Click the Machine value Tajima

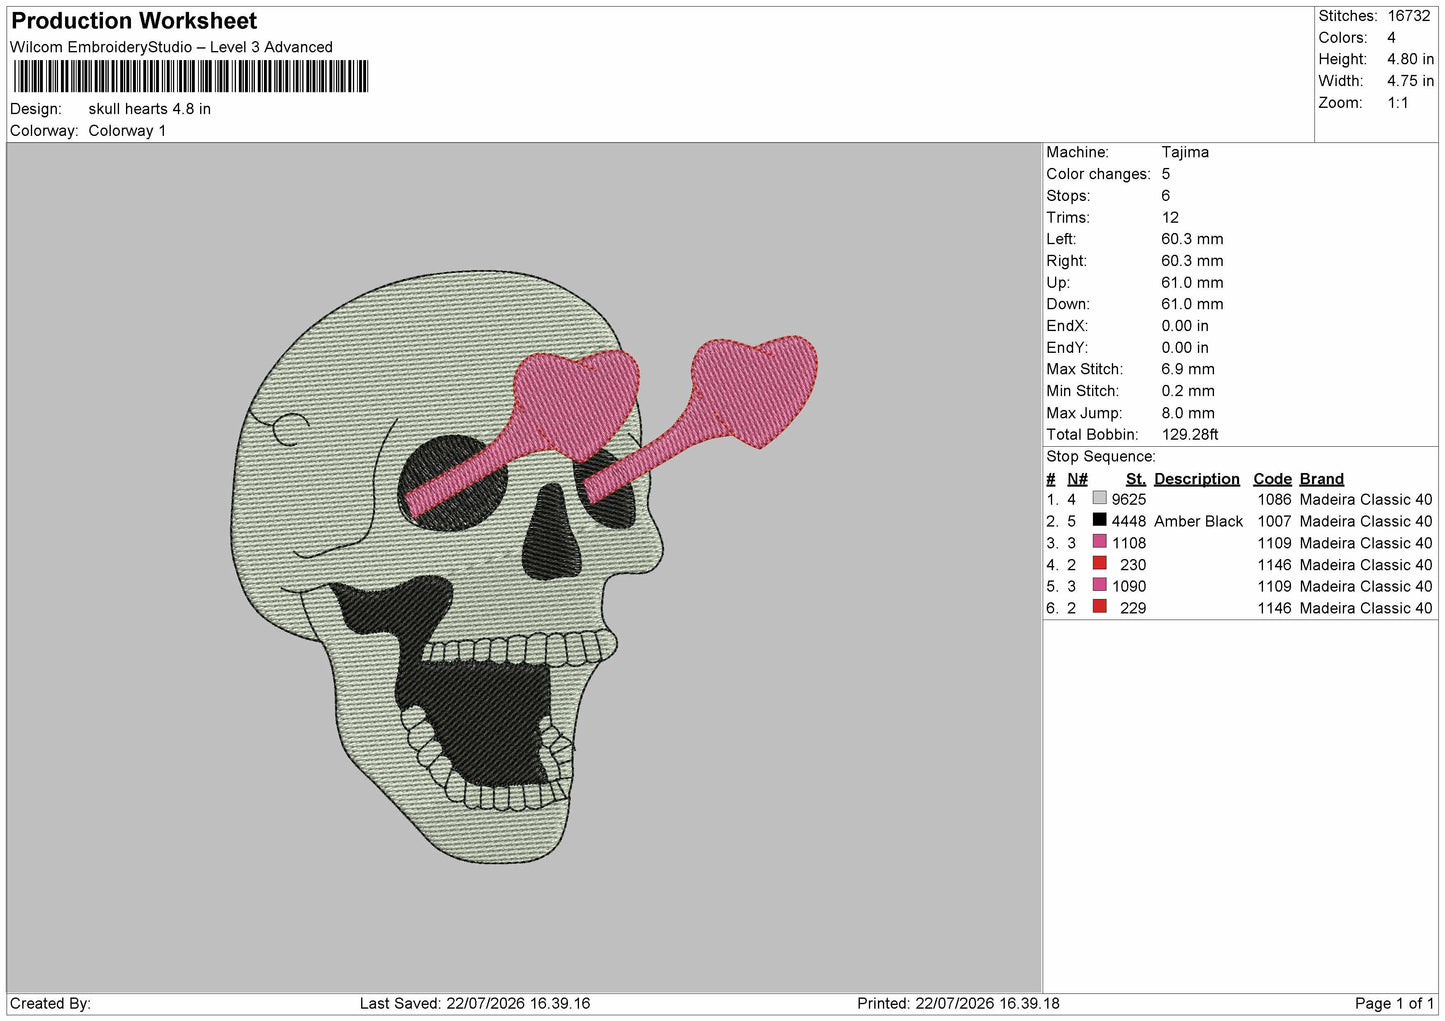coord(1185,152)
